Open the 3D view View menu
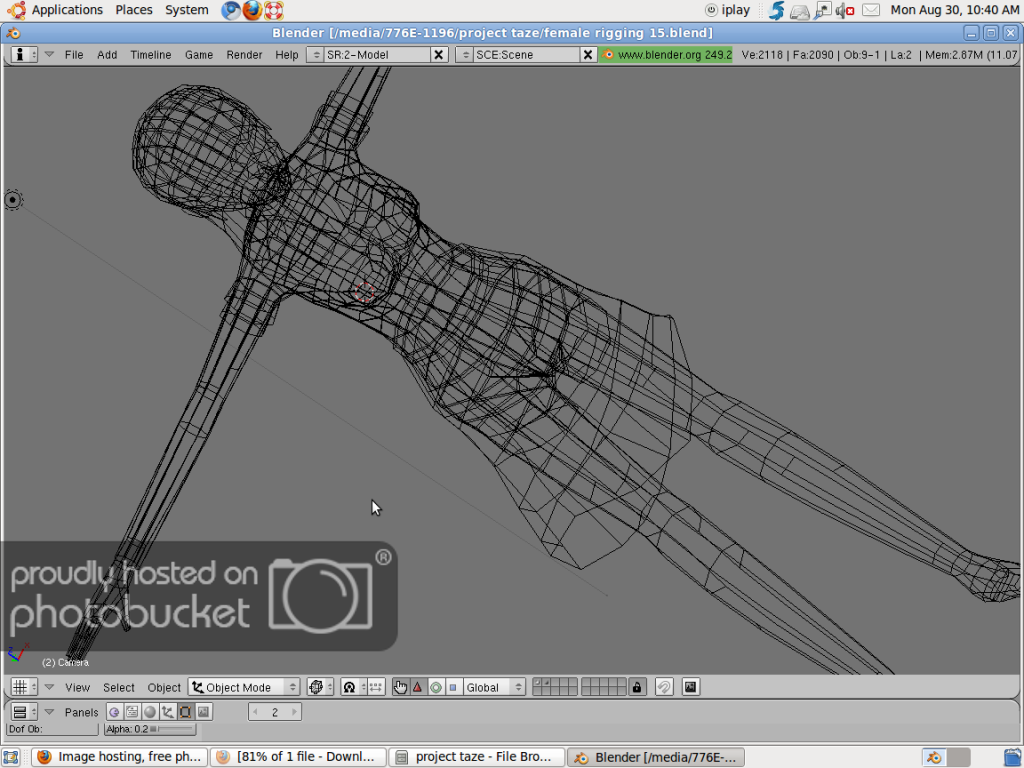The image size is (1024, 768). [x=77, y=687]
